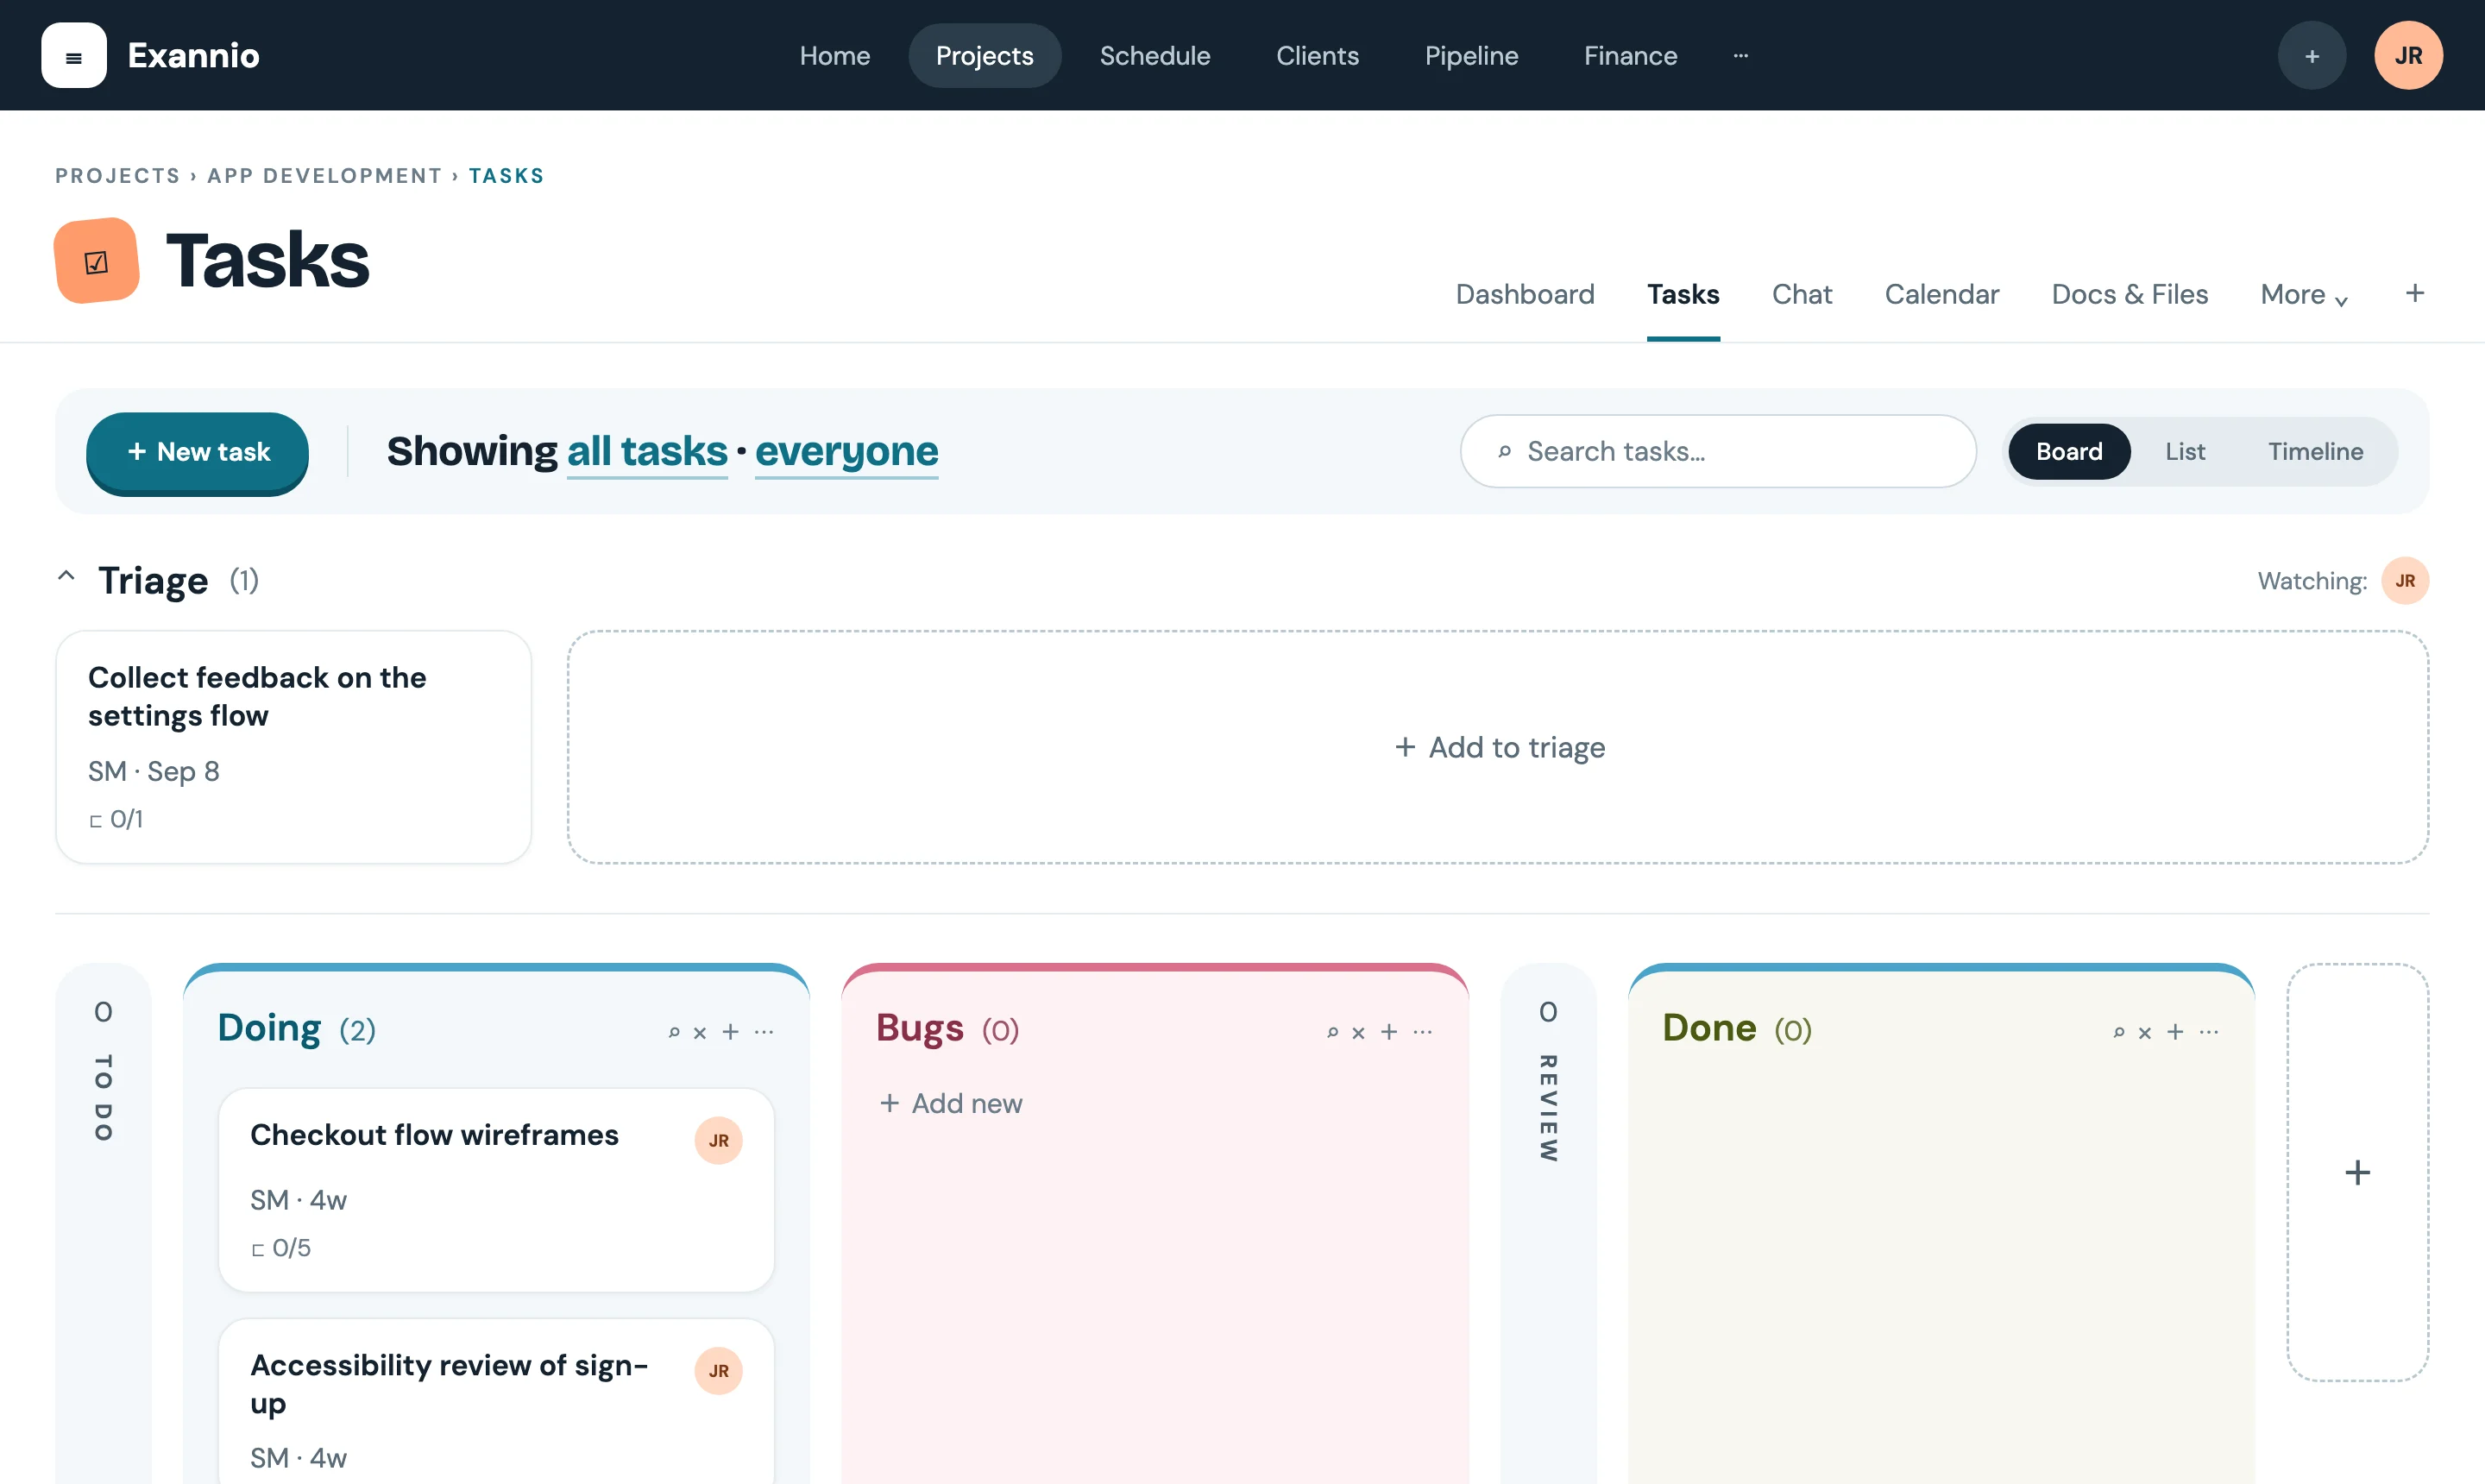Open Doing column options menu
This screenshot has height=1484, width=2485.
[764, 1031]
